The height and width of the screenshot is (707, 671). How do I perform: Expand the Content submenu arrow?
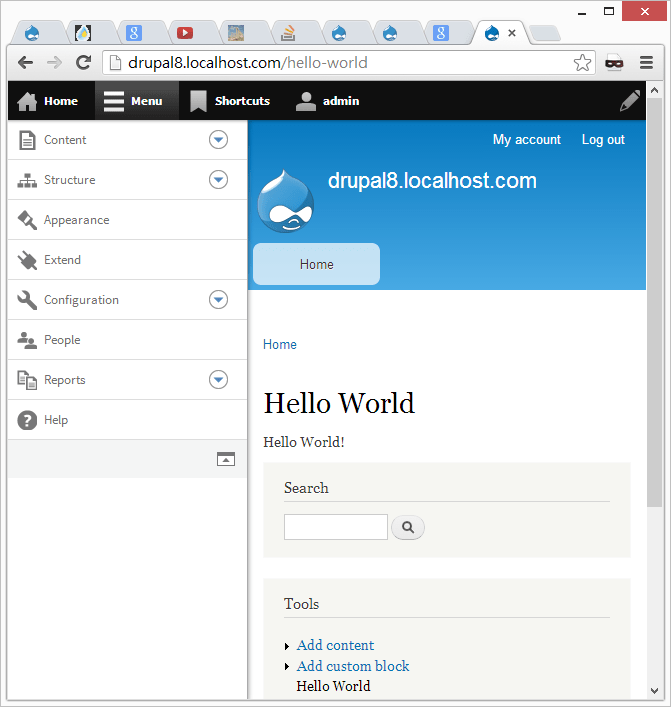click(219, 140)
